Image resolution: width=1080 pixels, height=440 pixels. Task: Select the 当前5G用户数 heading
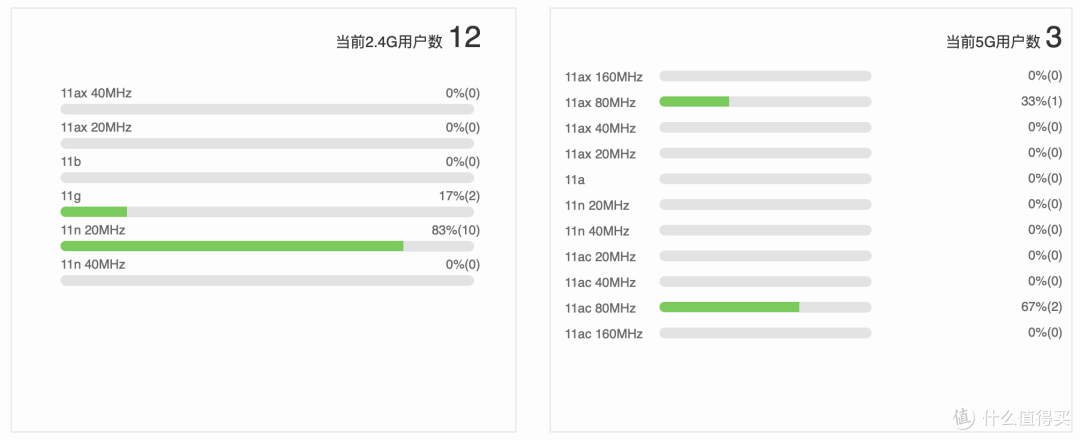[993, 42]
